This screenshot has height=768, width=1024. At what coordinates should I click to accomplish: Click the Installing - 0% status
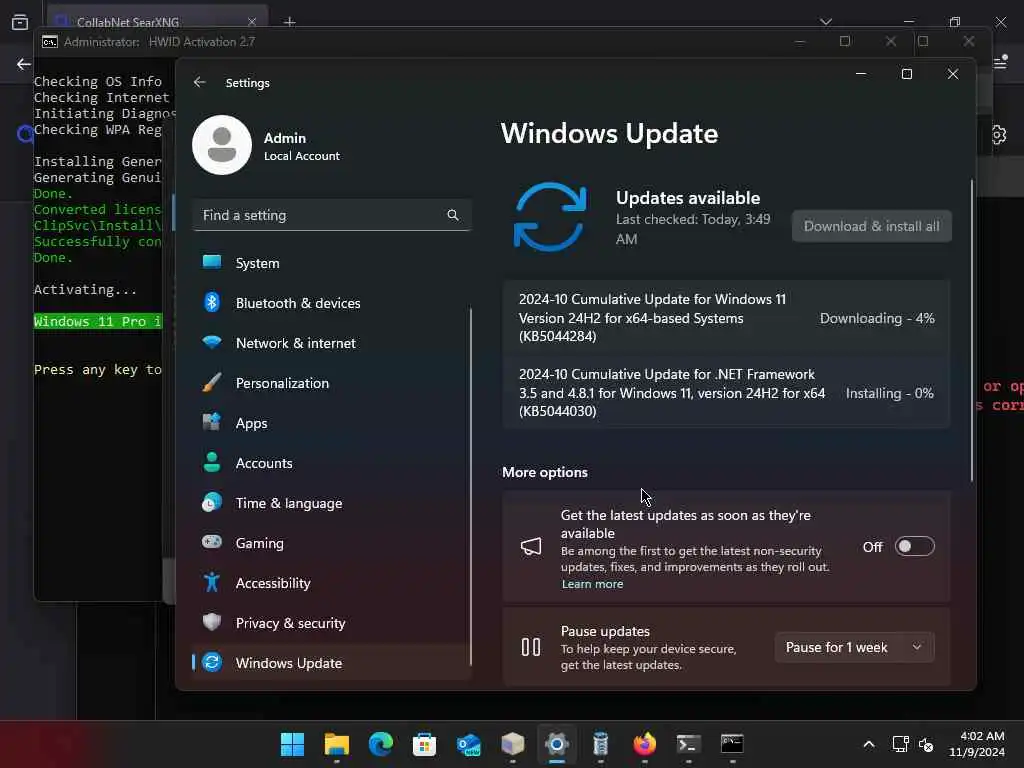click(x=889, y=393)
